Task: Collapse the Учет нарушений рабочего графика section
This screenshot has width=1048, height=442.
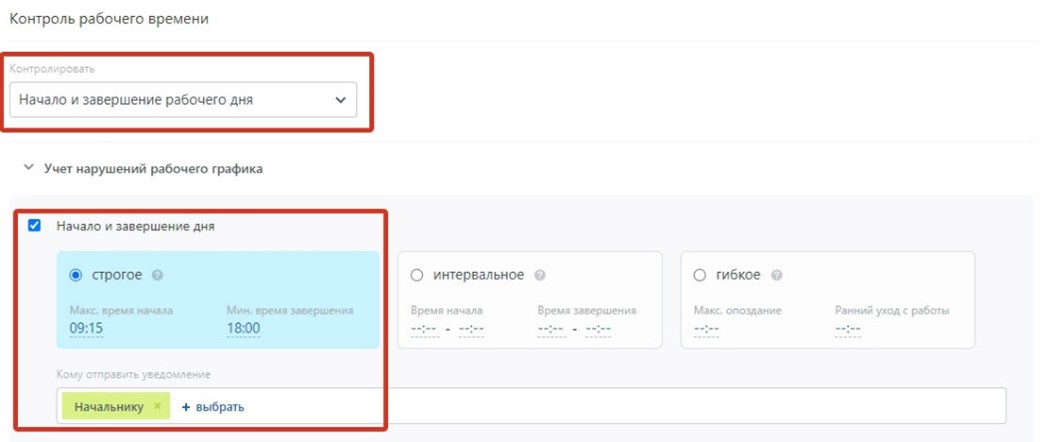Action: pos(28,169)
